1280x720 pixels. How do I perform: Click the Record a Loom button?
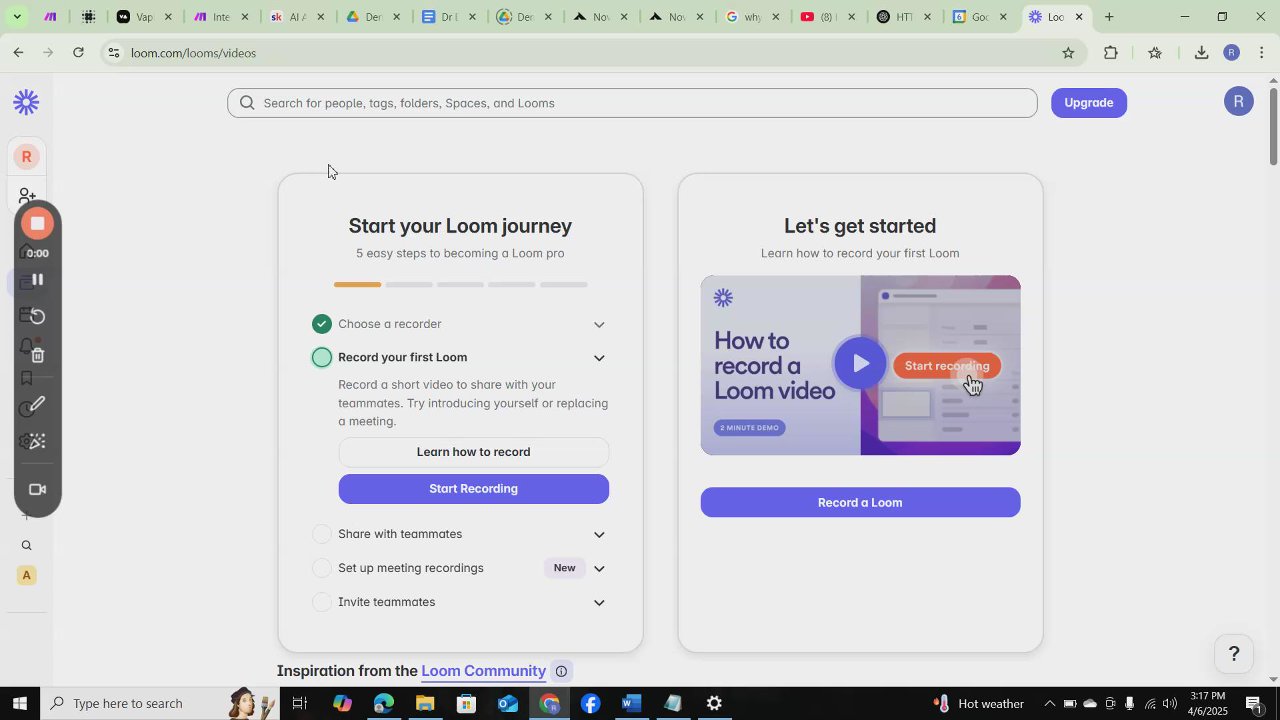point(860,502)
